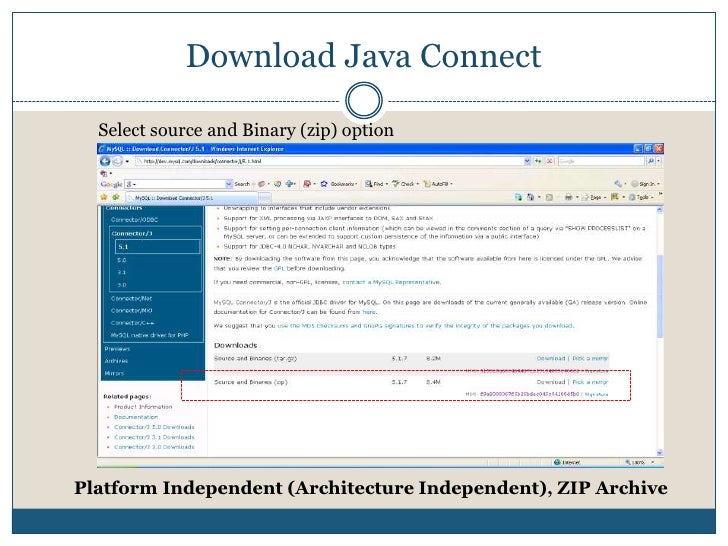
Task: Click the IE search box field
Action: coord(601,161)
